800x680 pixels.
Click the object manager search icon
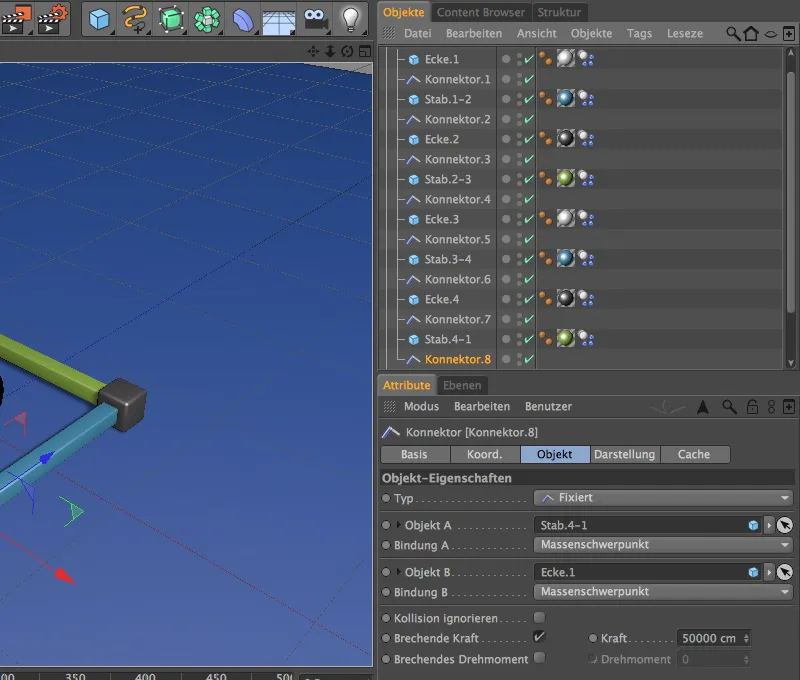(x=733, y=34)
